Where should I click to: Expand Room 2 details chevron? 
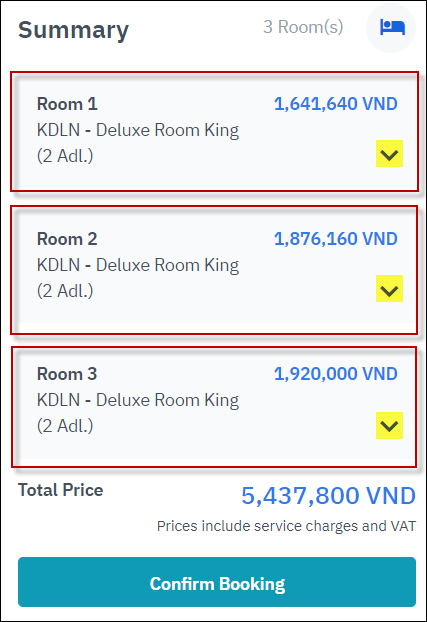[x=389, y=288]
